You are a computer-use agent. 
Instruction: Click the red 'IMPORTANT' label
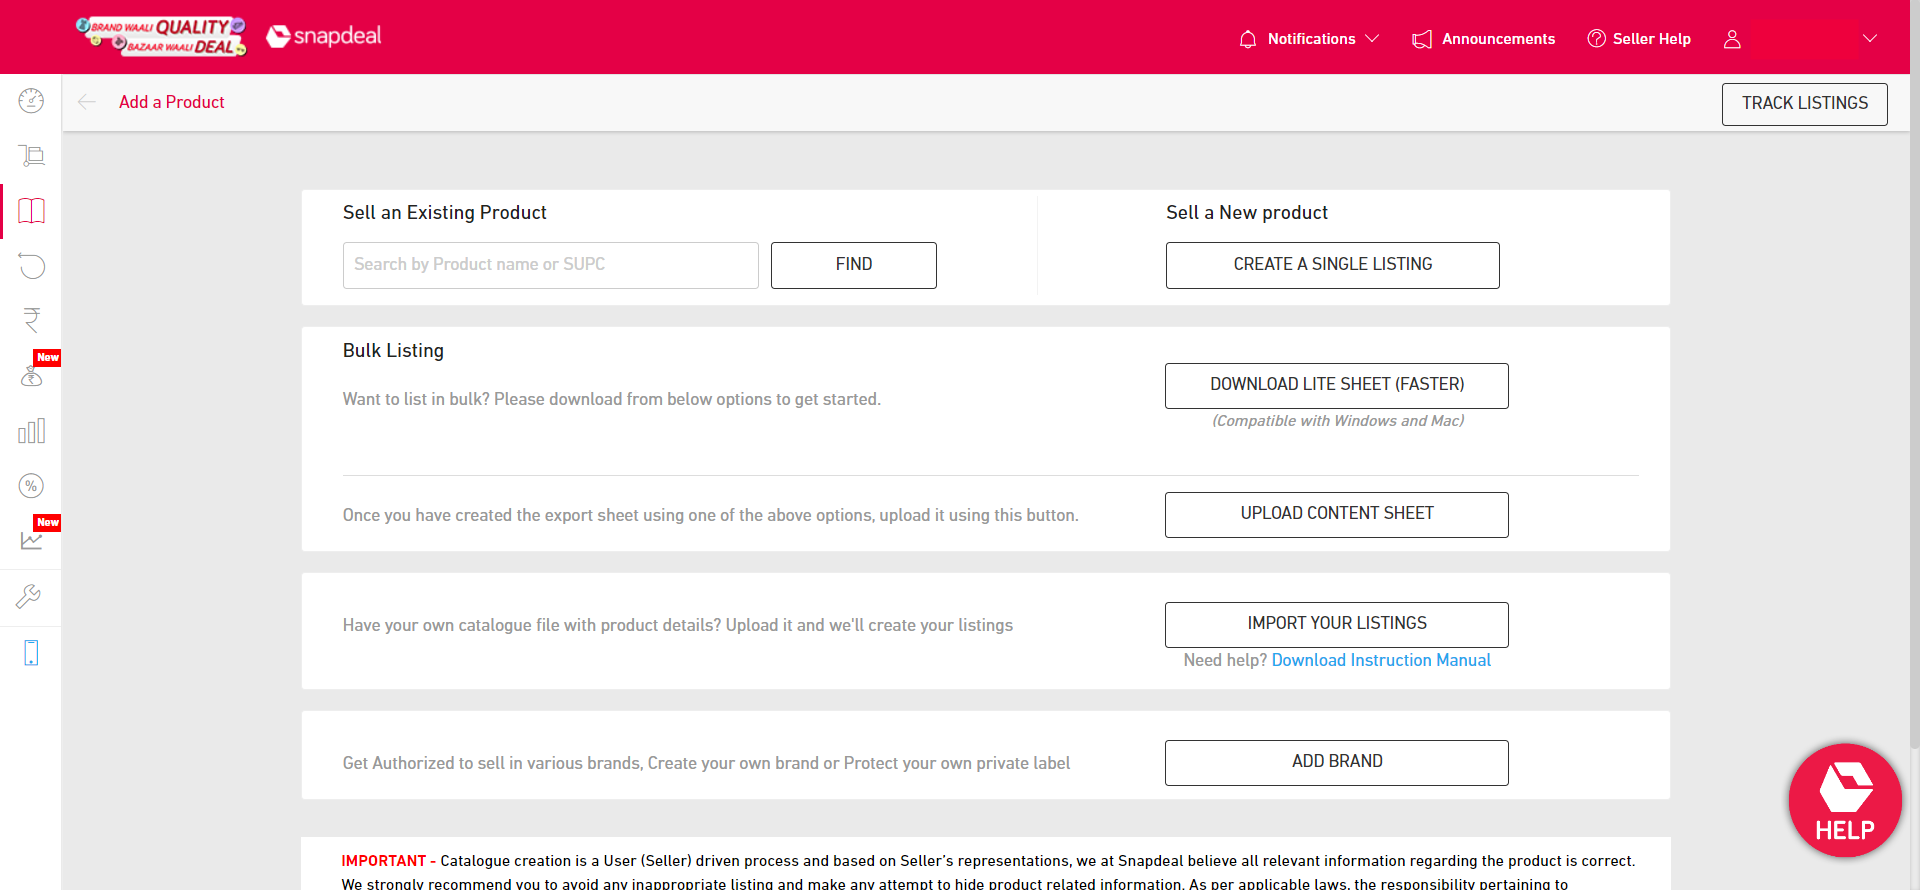click(384, 861)
